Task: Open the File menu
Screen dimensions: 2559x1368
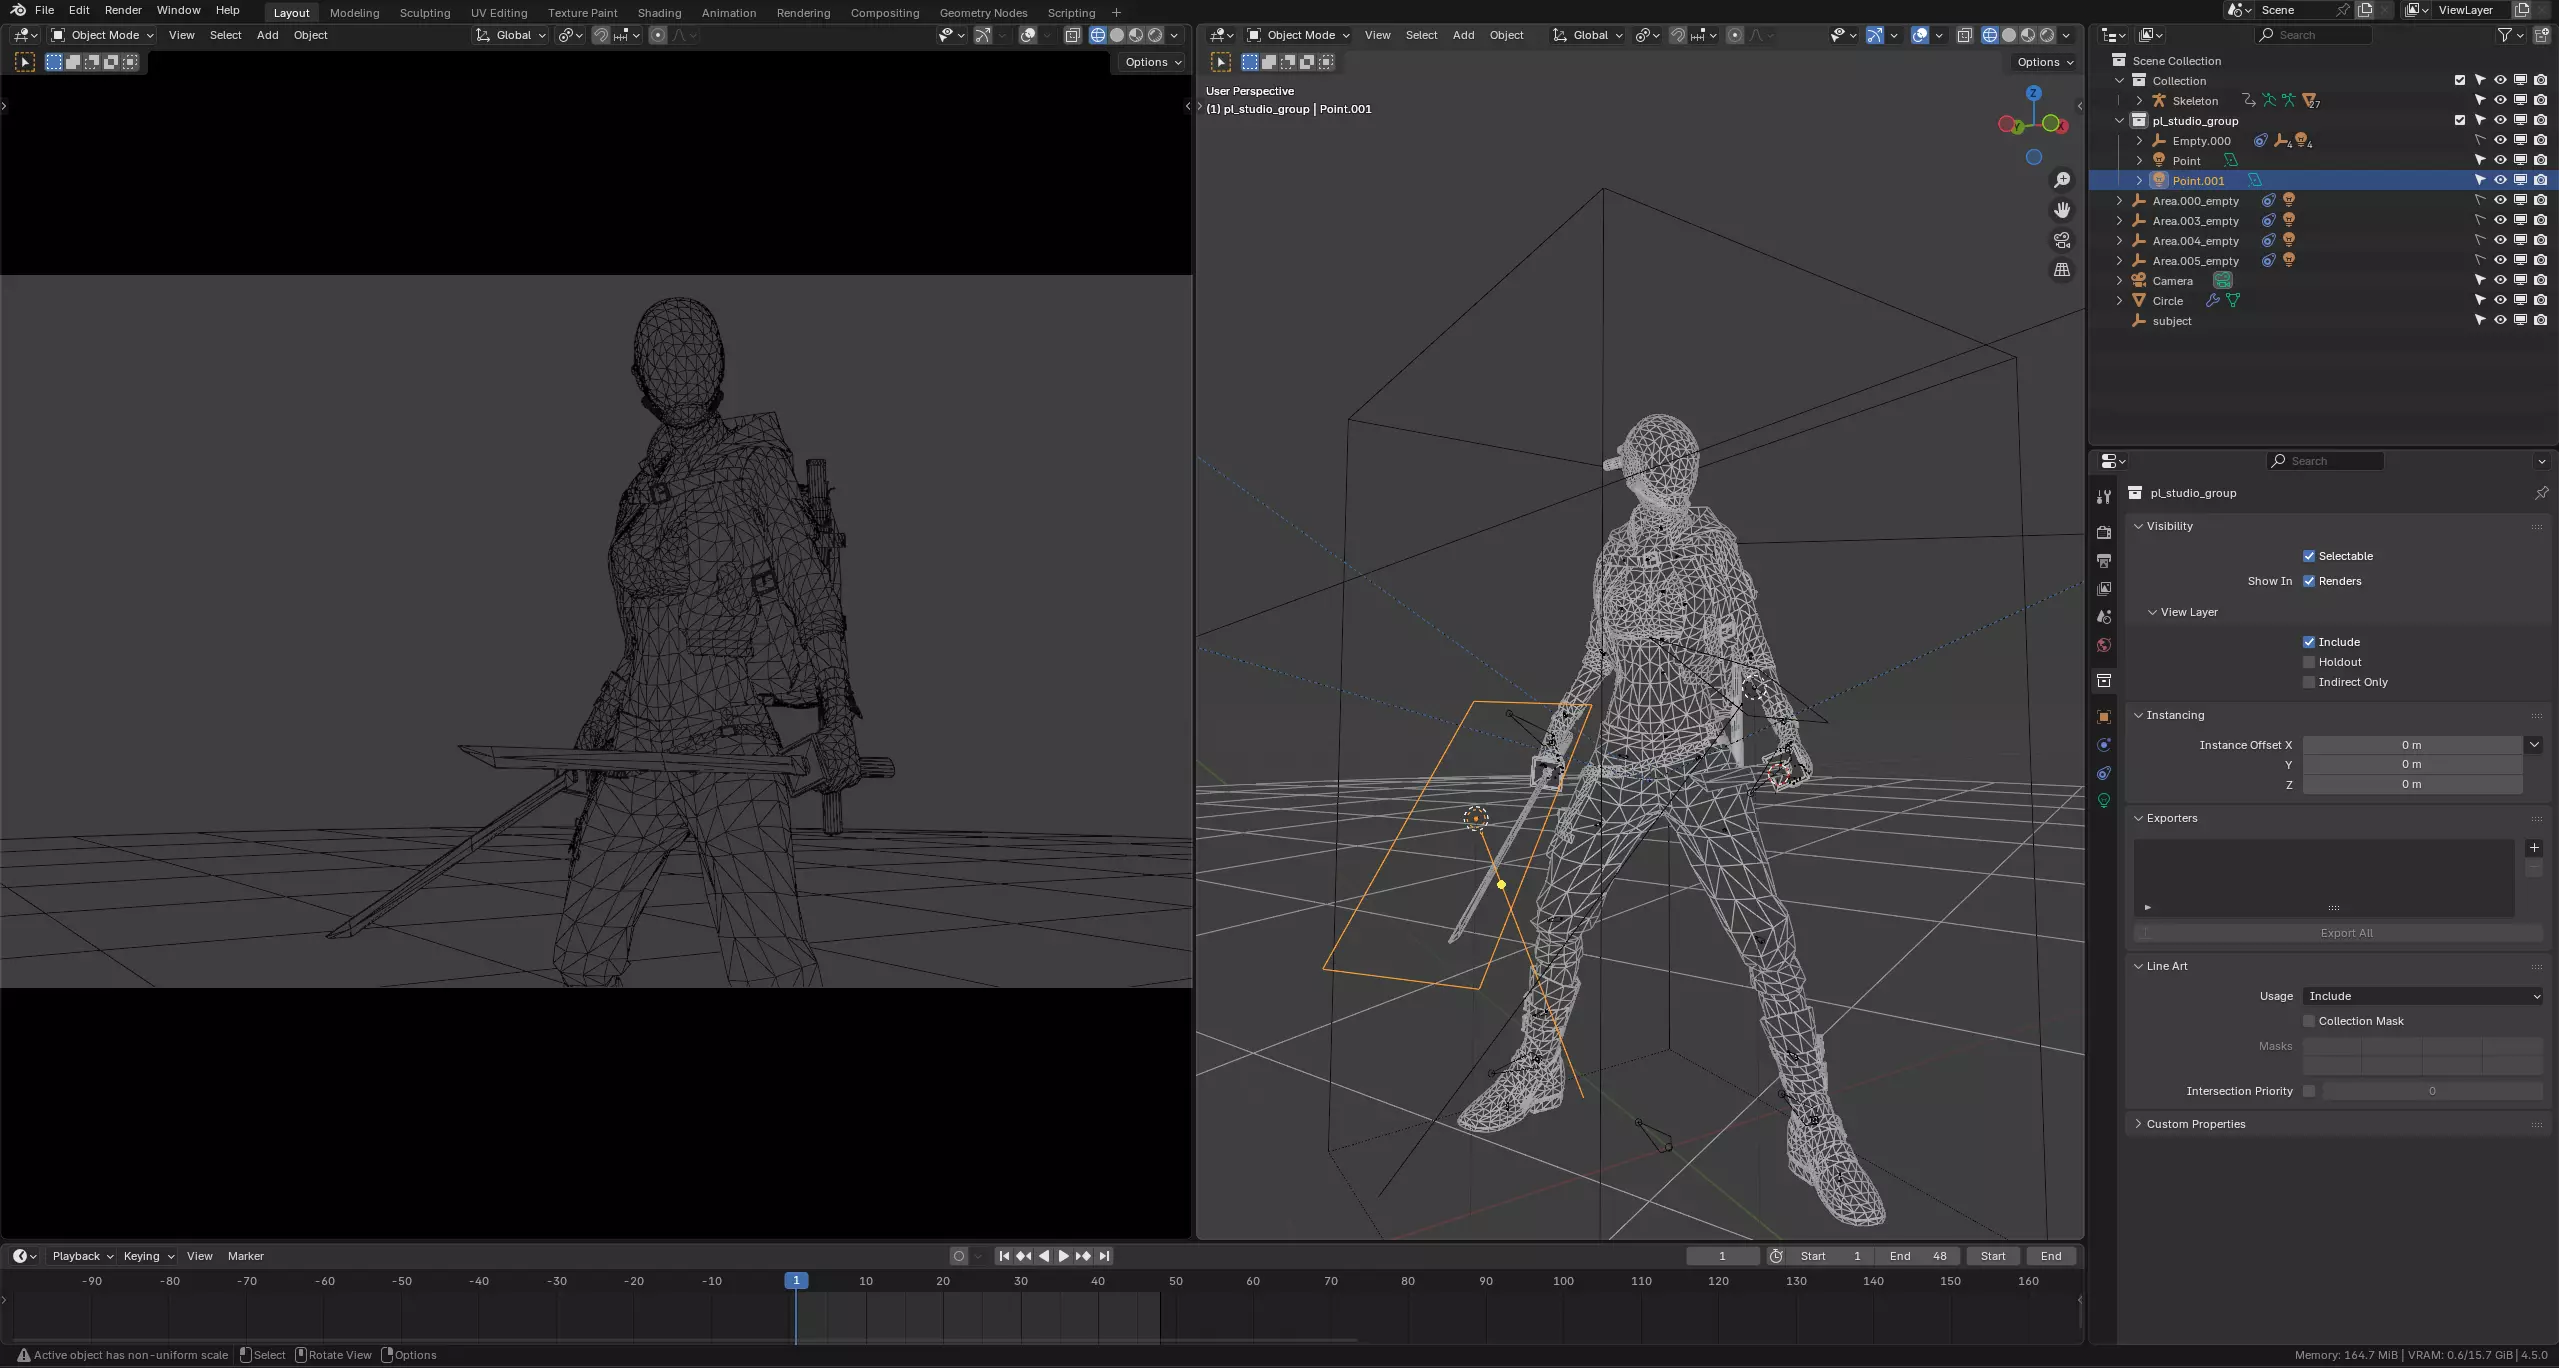Action: pos(44,10)
